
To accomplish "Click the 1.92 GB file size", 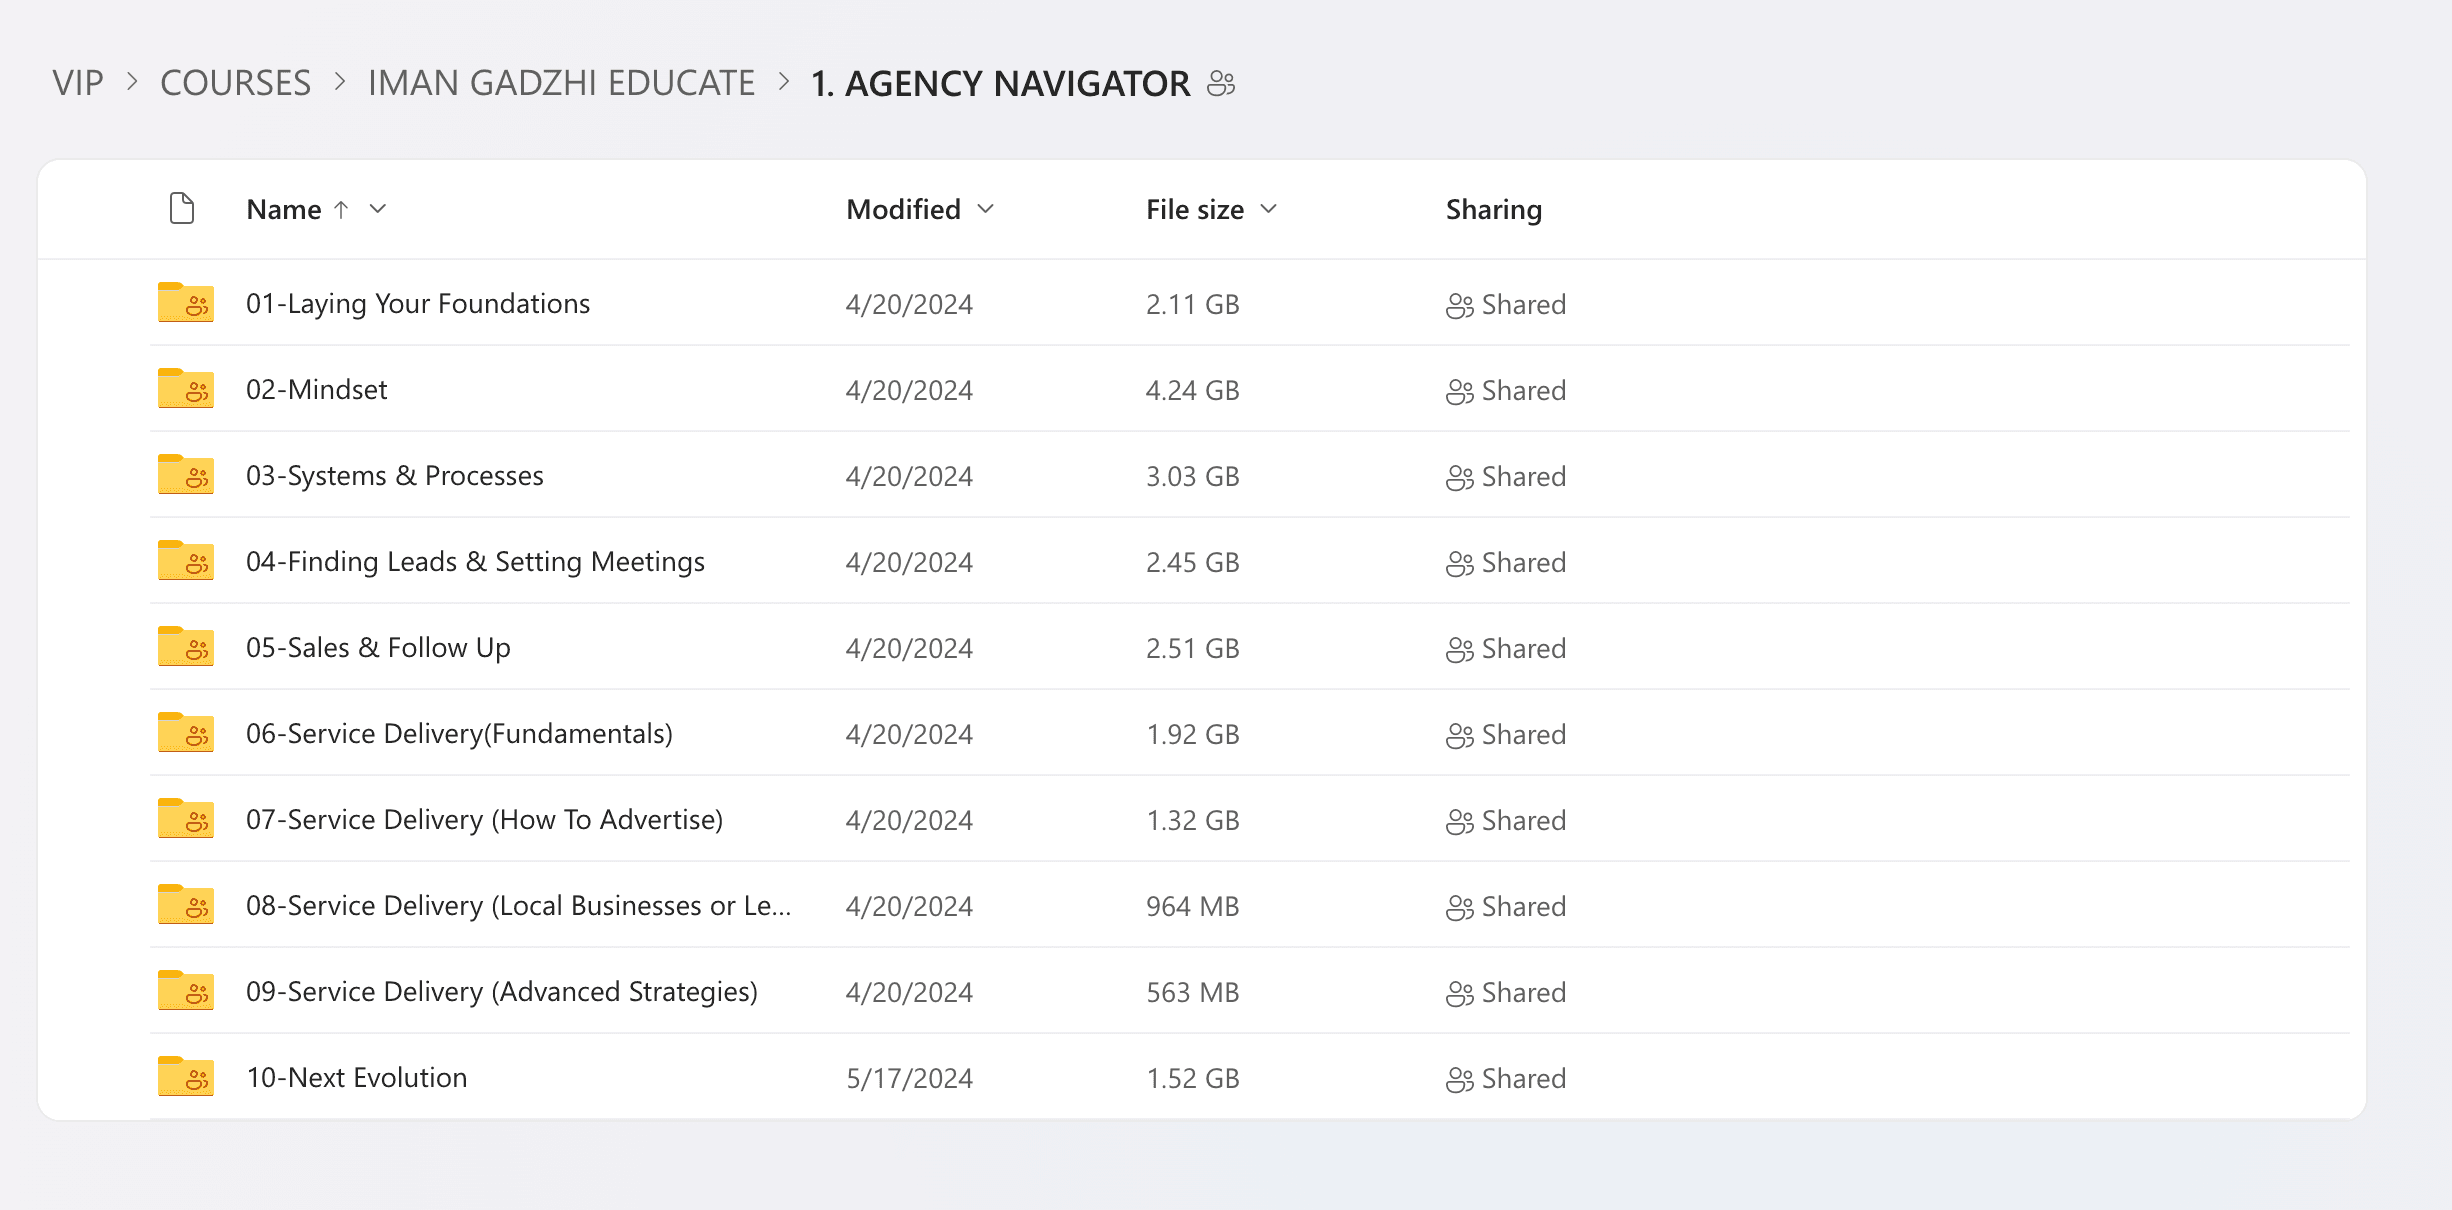I will [1192, 734].
